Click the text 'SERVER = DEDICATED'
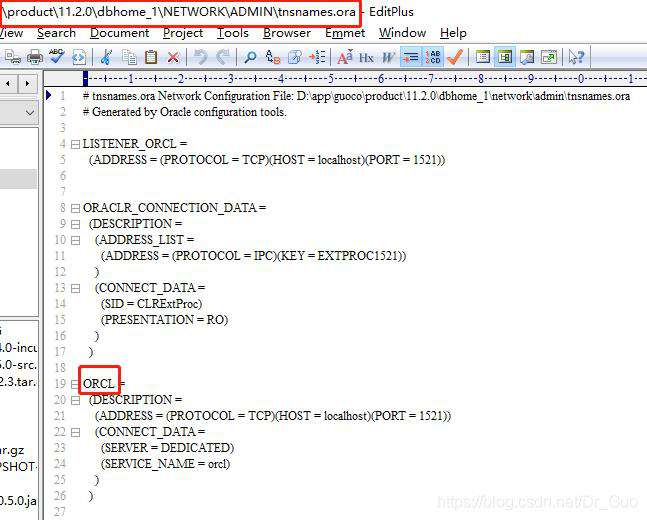 click(167, 448)
